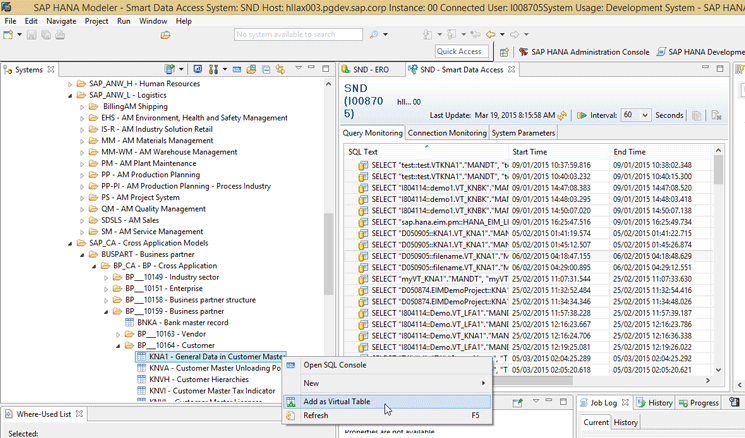Click the folder find icon in Systems toolbar

(251, 69)
